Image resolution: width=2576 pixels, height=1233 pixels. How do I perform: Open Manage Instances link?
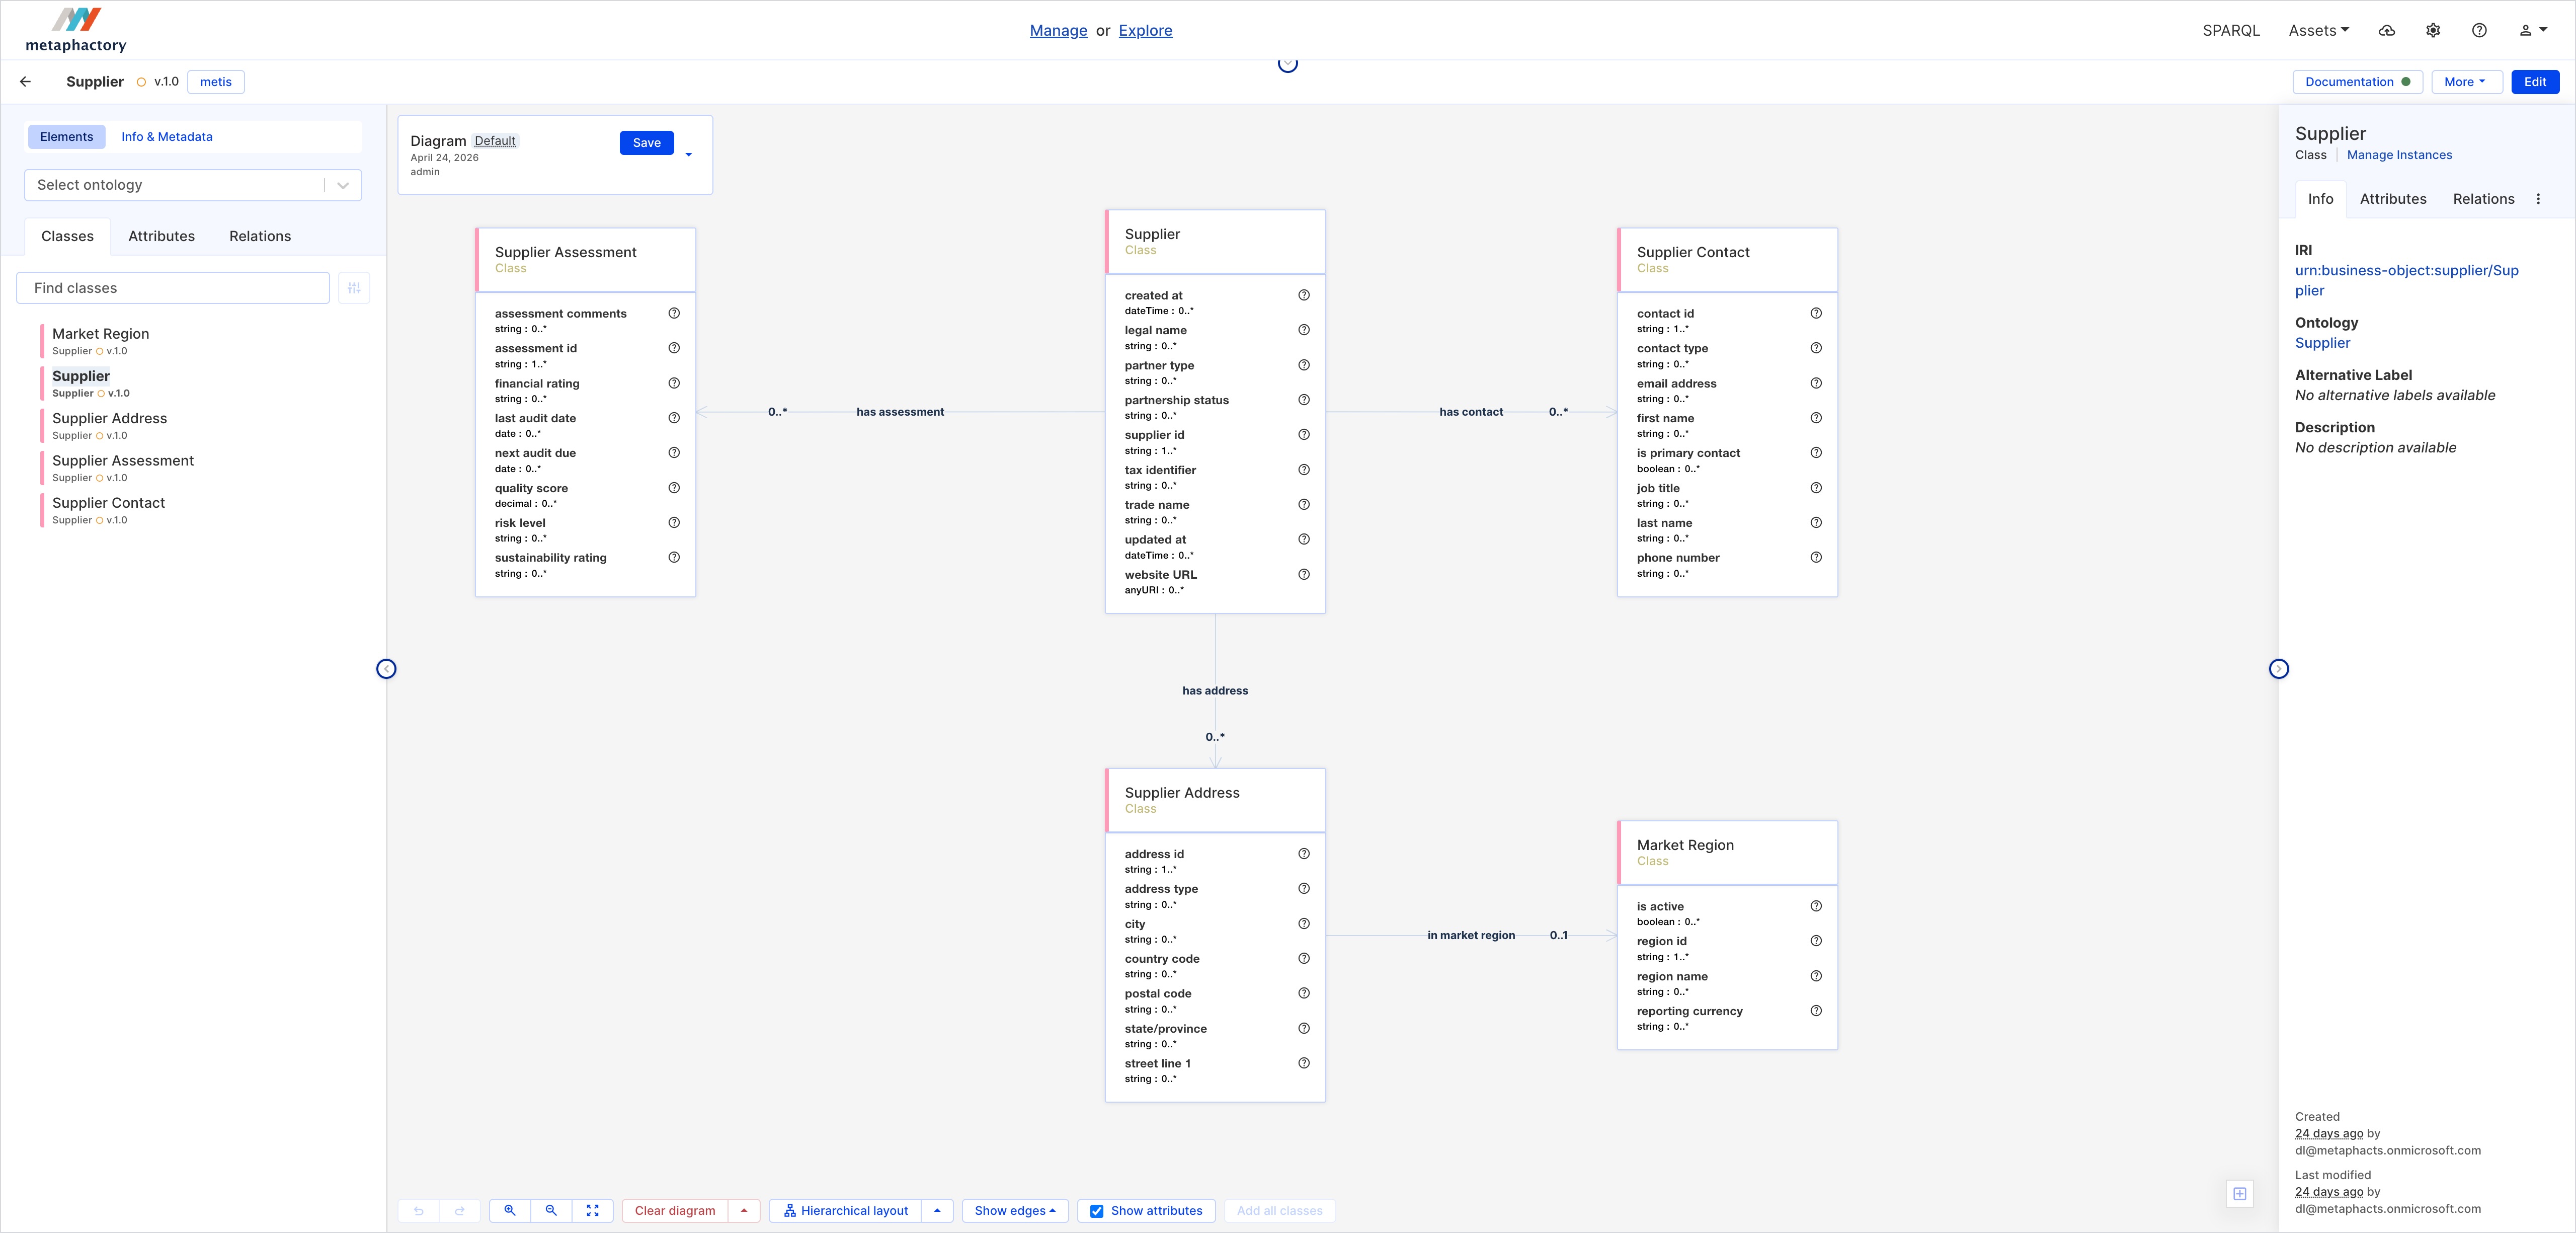point(2399,155)
